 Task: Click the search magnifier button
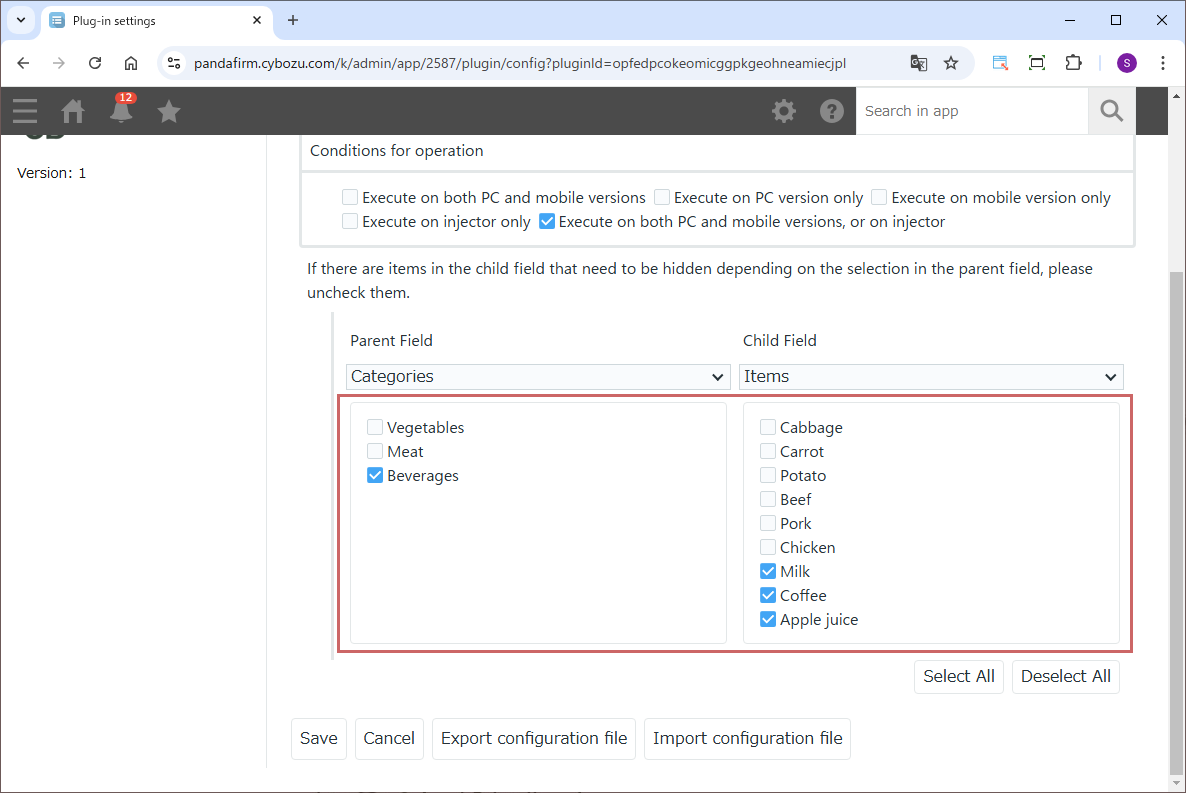1111,111
